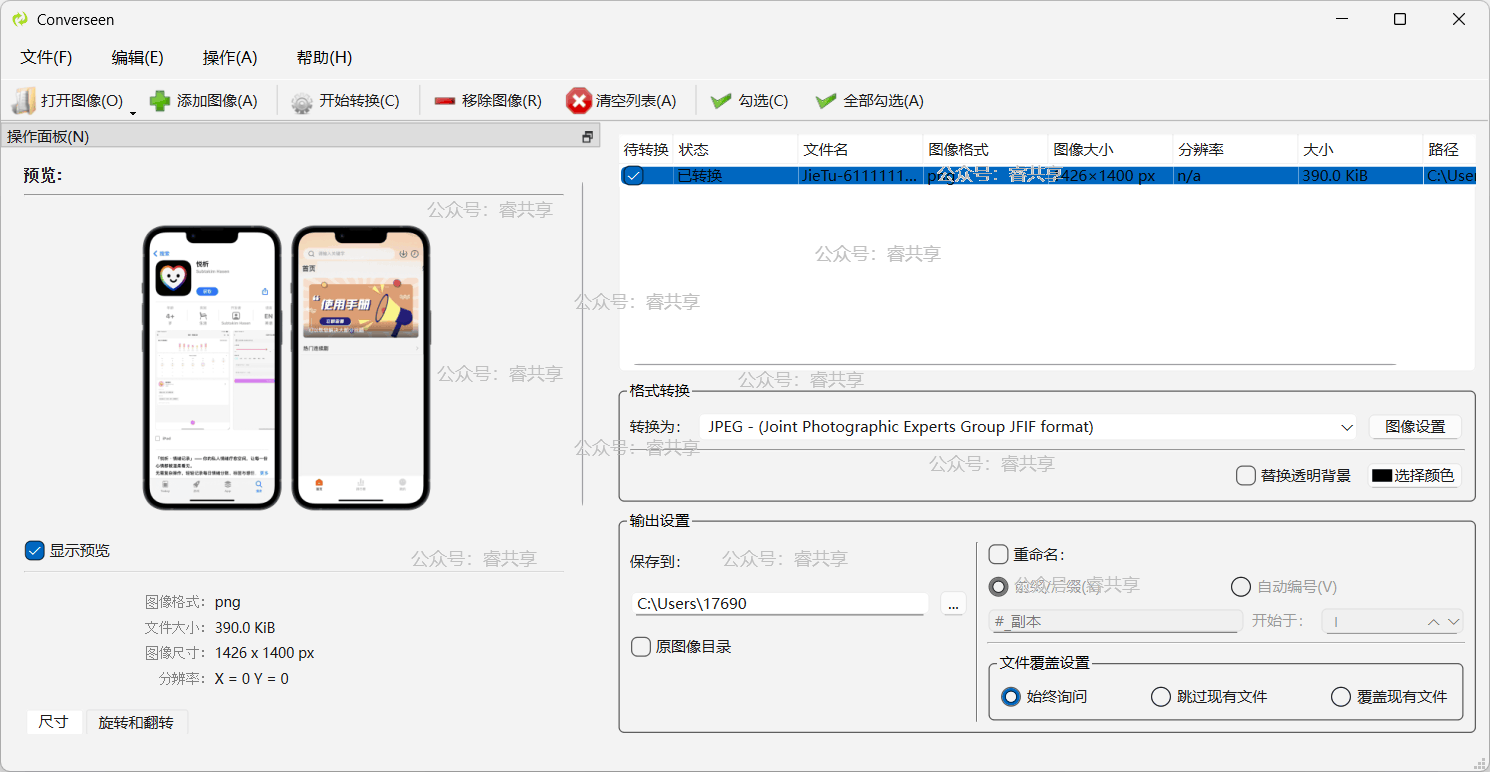Open the 开始于 number dropdown arrow
1490x772 pixels.
pyautogui.click(x=1454, y=622)
